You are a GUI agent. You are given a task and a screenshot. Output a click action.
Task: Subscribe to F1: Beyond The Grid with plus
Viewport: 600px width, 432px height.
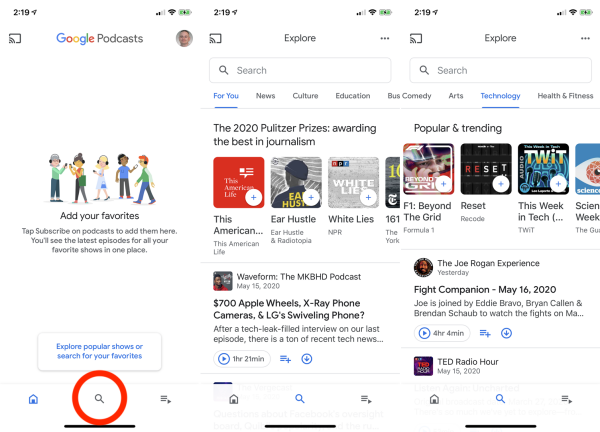point(443,184)
